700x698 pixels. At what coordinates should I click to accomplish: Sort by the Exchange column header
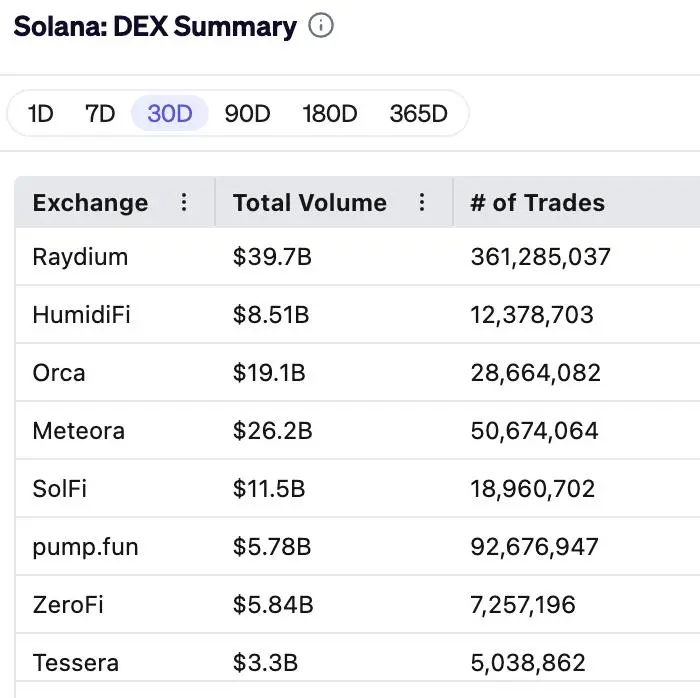click(x=90, y=203)
